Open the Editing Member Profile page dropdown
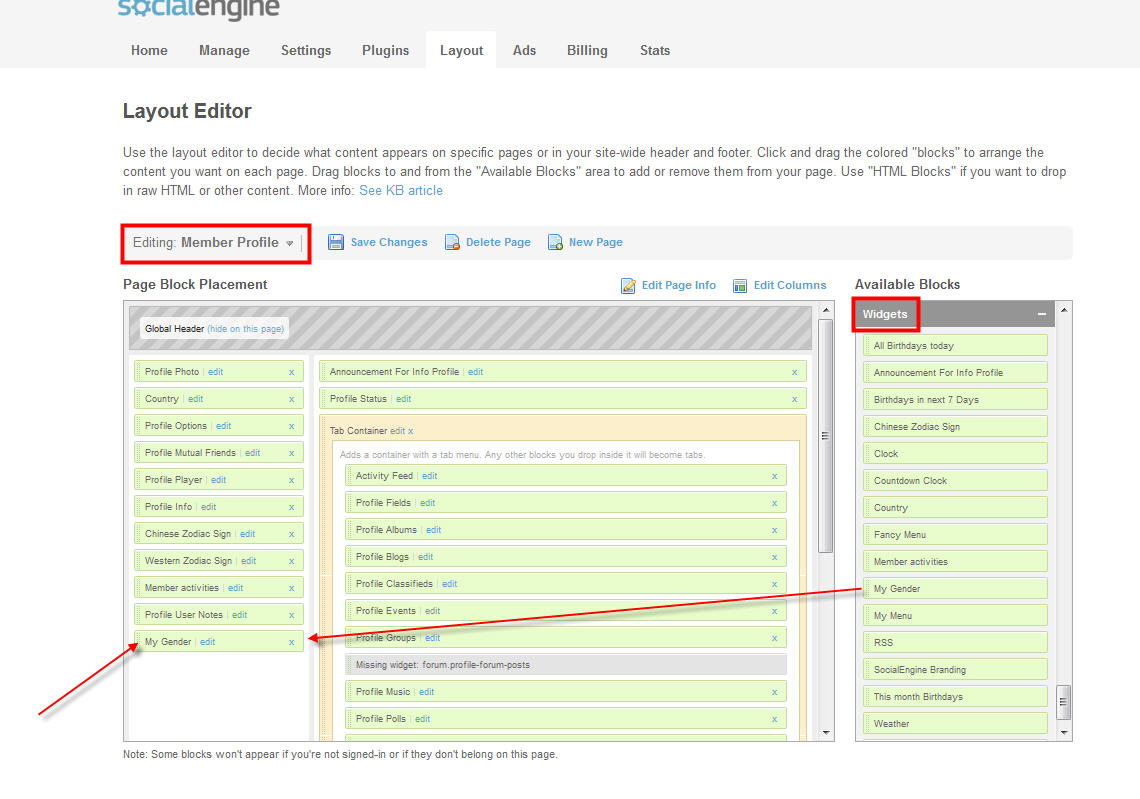1140x799 pixels. point(289,243)
